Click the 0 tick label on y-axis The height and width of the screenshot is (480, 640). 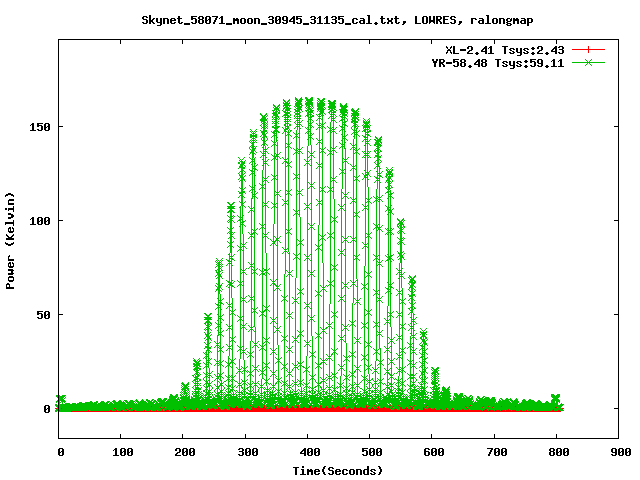coord(46,409)
